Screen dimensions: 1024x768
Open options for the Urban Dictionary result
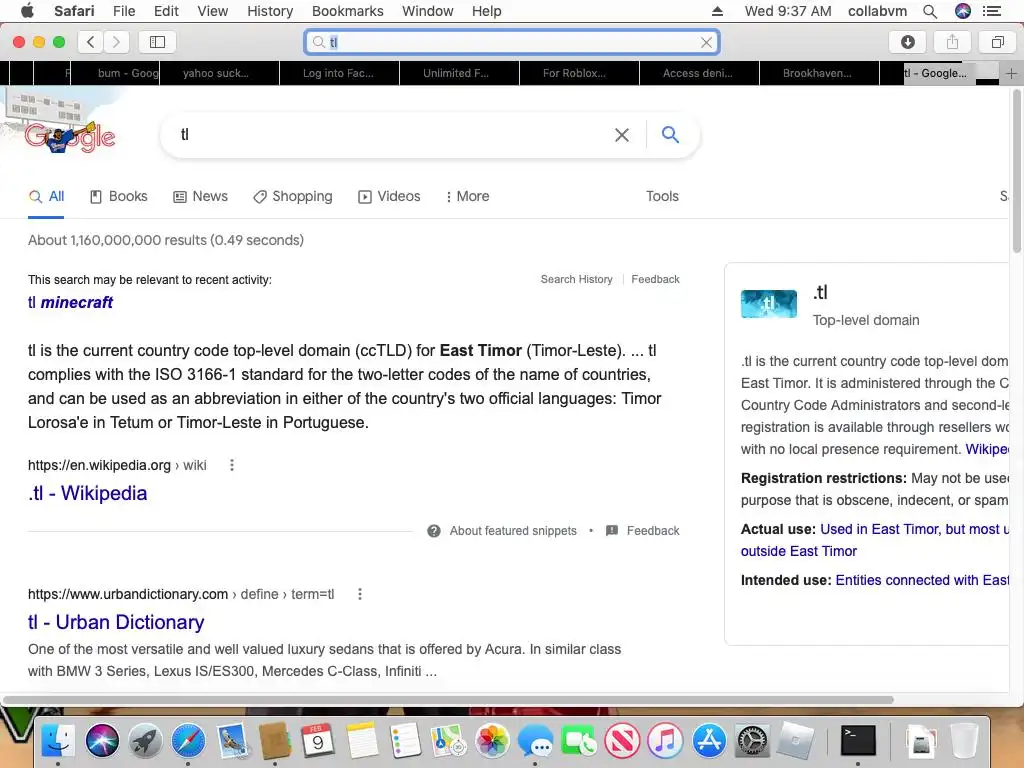360,594
